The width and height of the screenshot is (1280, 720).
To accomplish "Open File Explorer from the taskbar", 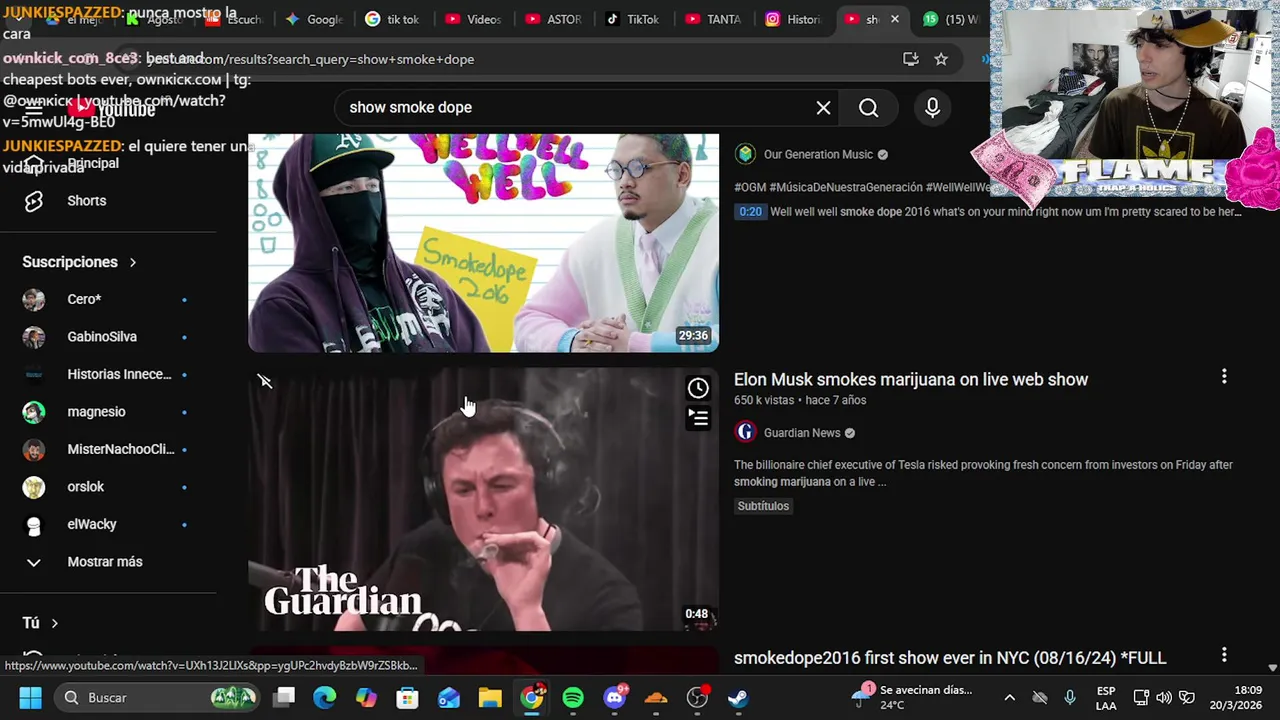I will (490, 697).
